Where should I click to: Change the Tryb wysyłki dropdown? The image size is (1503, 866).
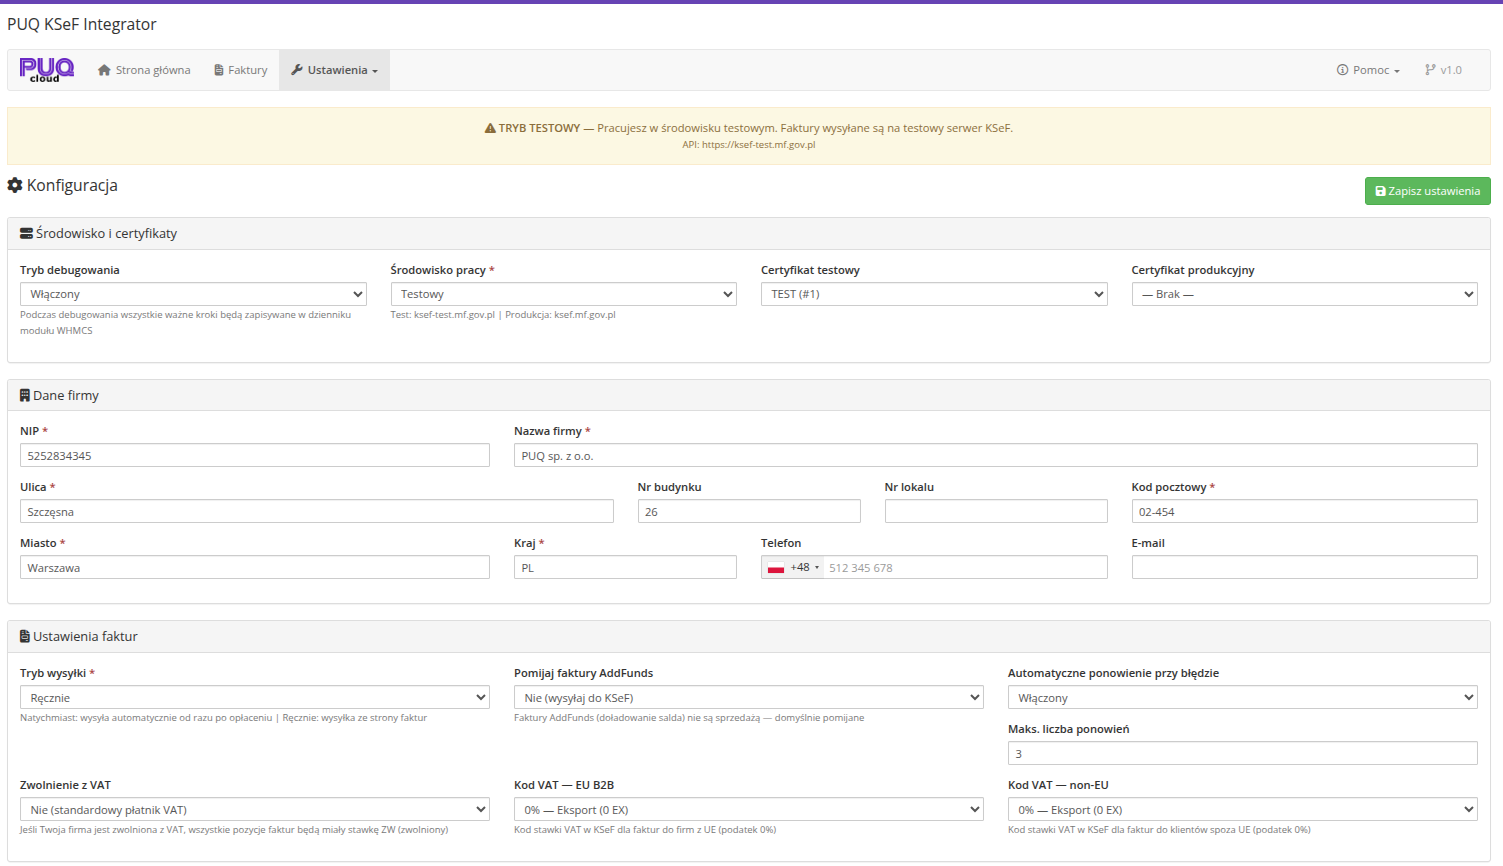(254, 698)
